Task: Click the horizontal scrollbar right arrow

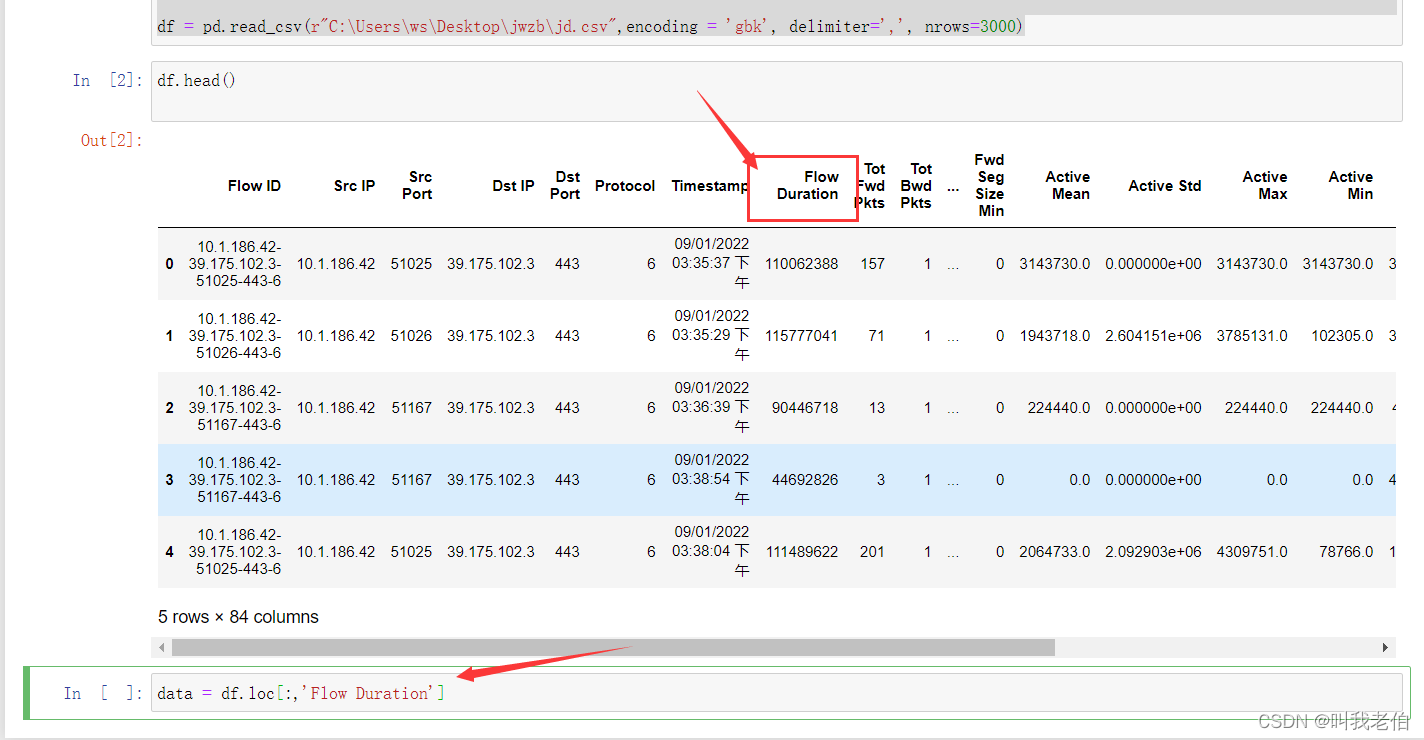Action: click(1386, 648)
